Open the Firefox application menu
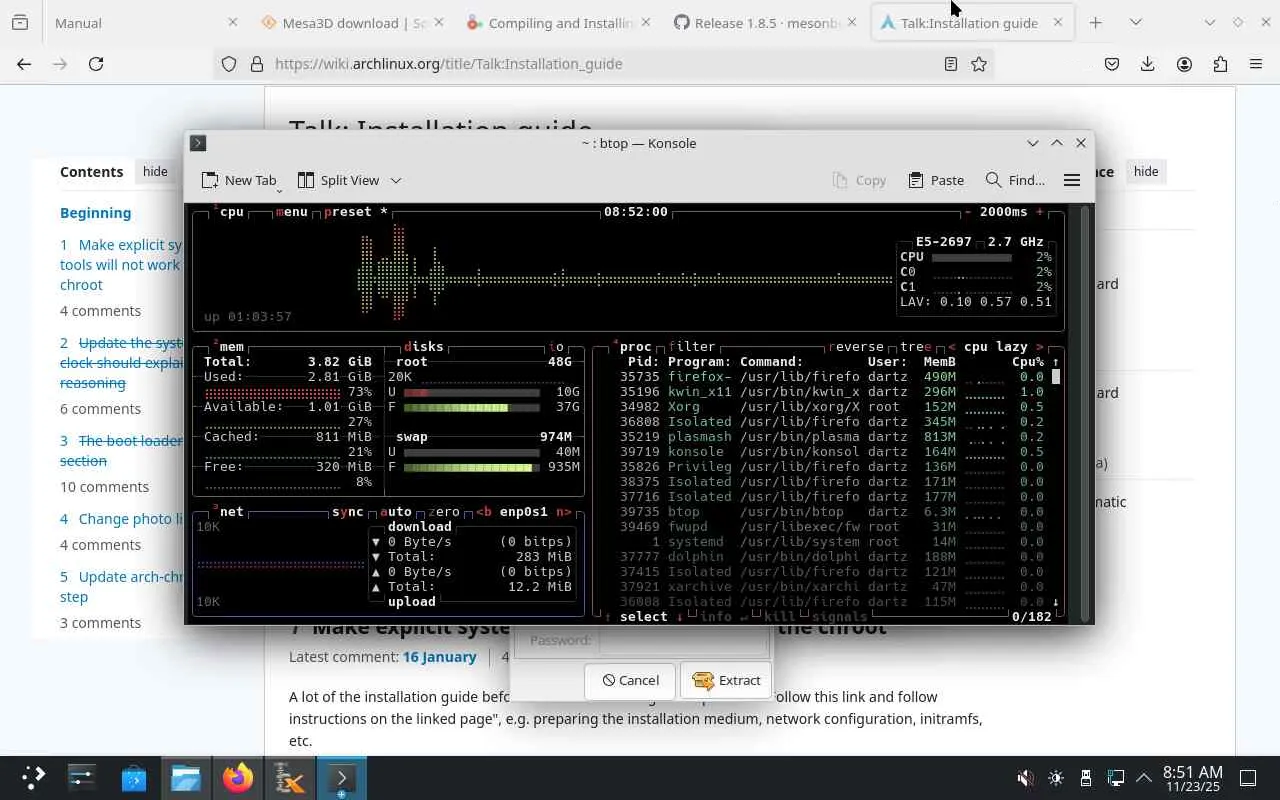 tap(1256, 64)
